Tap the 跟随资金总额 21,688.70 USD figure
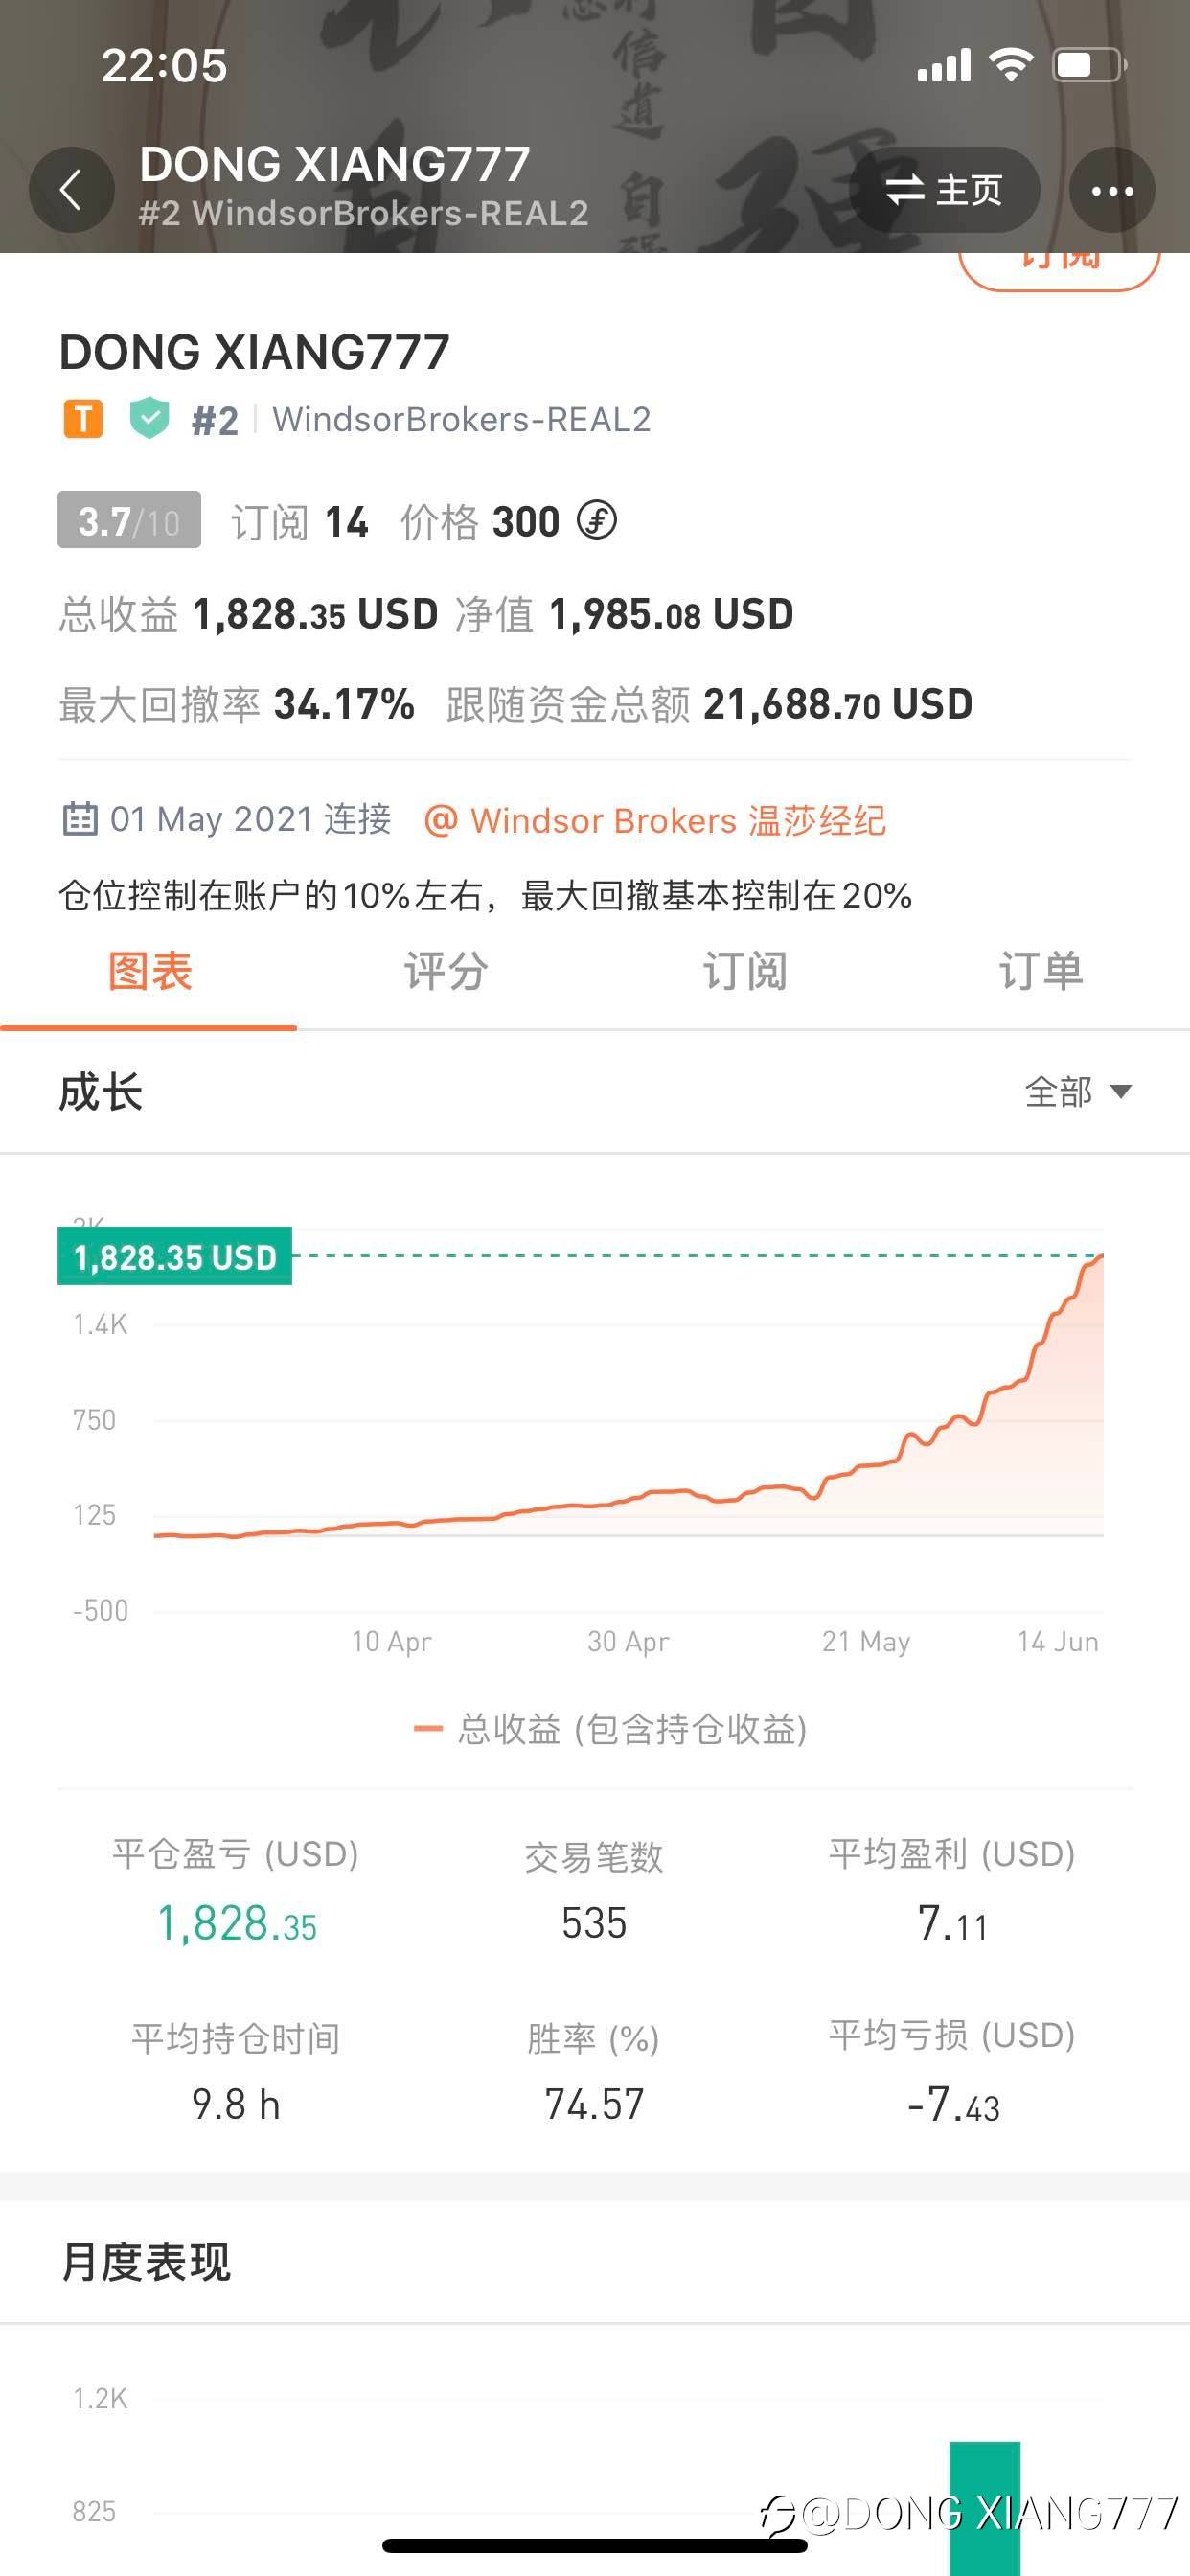 click(x=837, y=705)
